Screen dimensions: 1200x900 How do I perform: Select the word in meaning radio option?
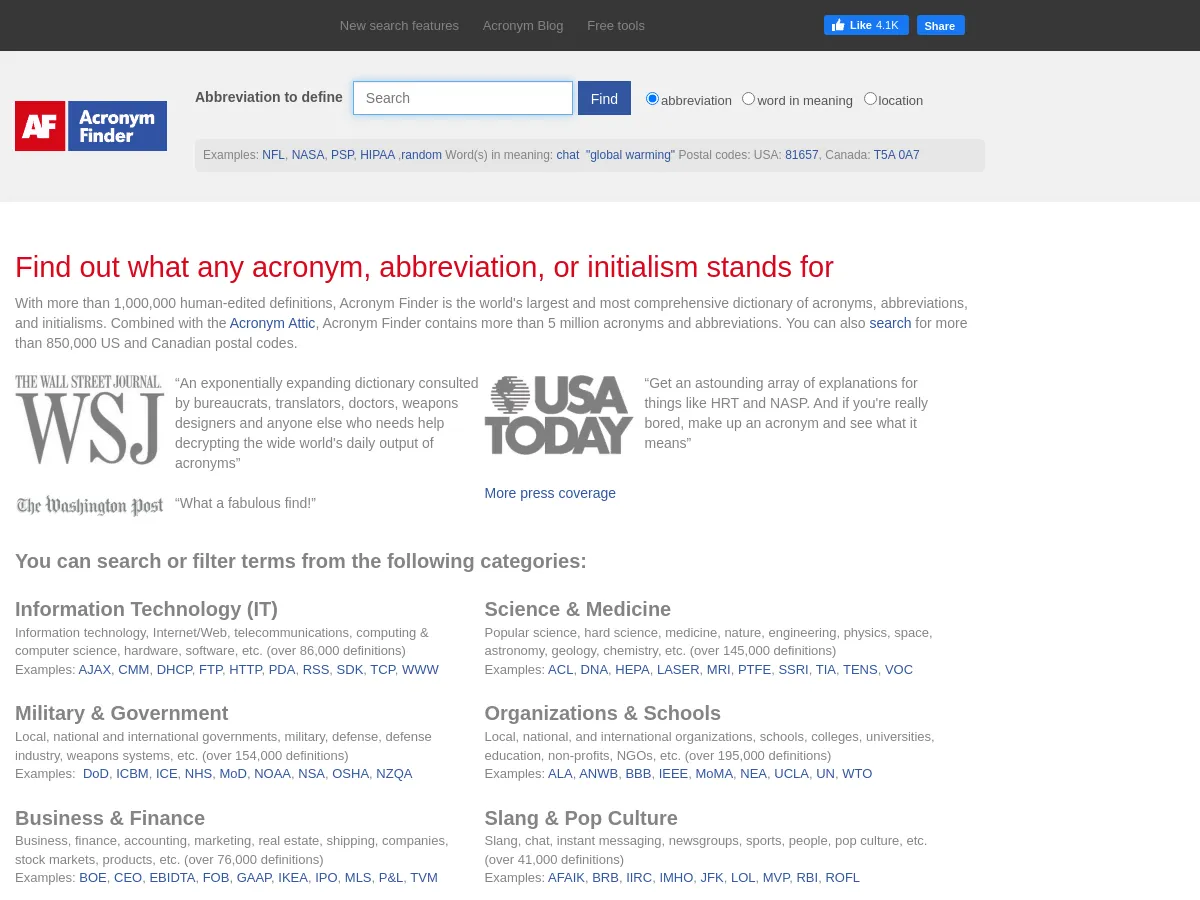748,98
